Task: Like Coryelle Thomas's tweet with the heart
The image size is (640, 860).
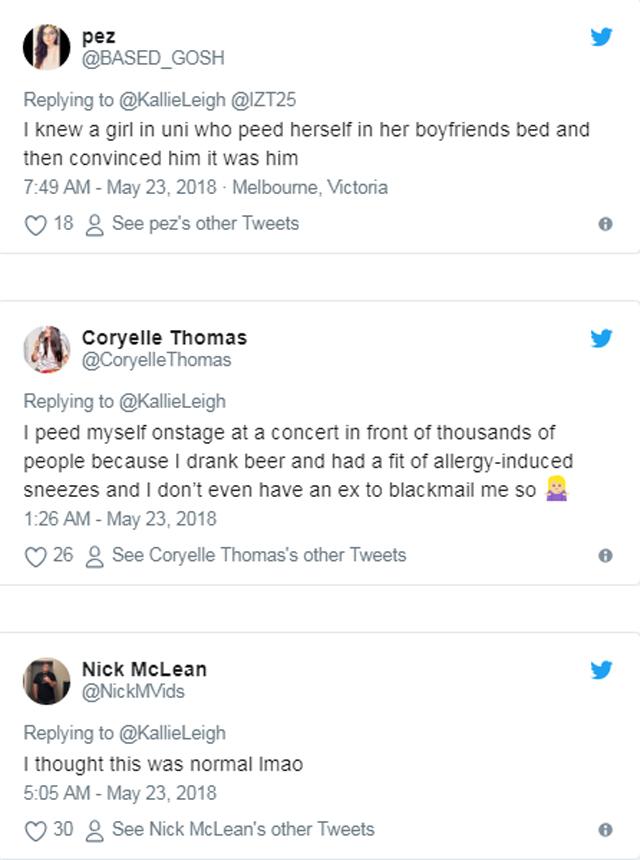Action: (x=35, y=556)
